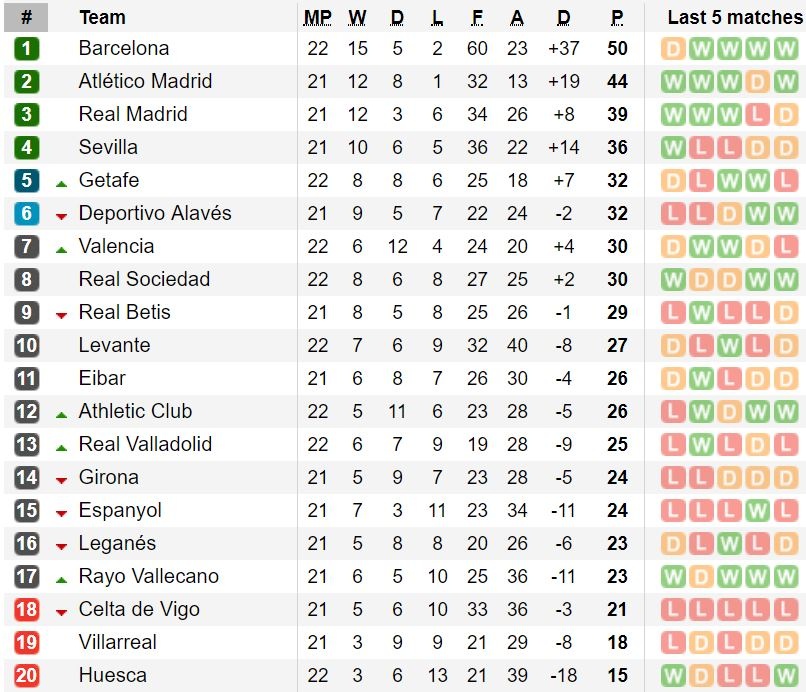
Task: Click Celta de Vigo's rank 18 badge
Action: tap(27, 610)
